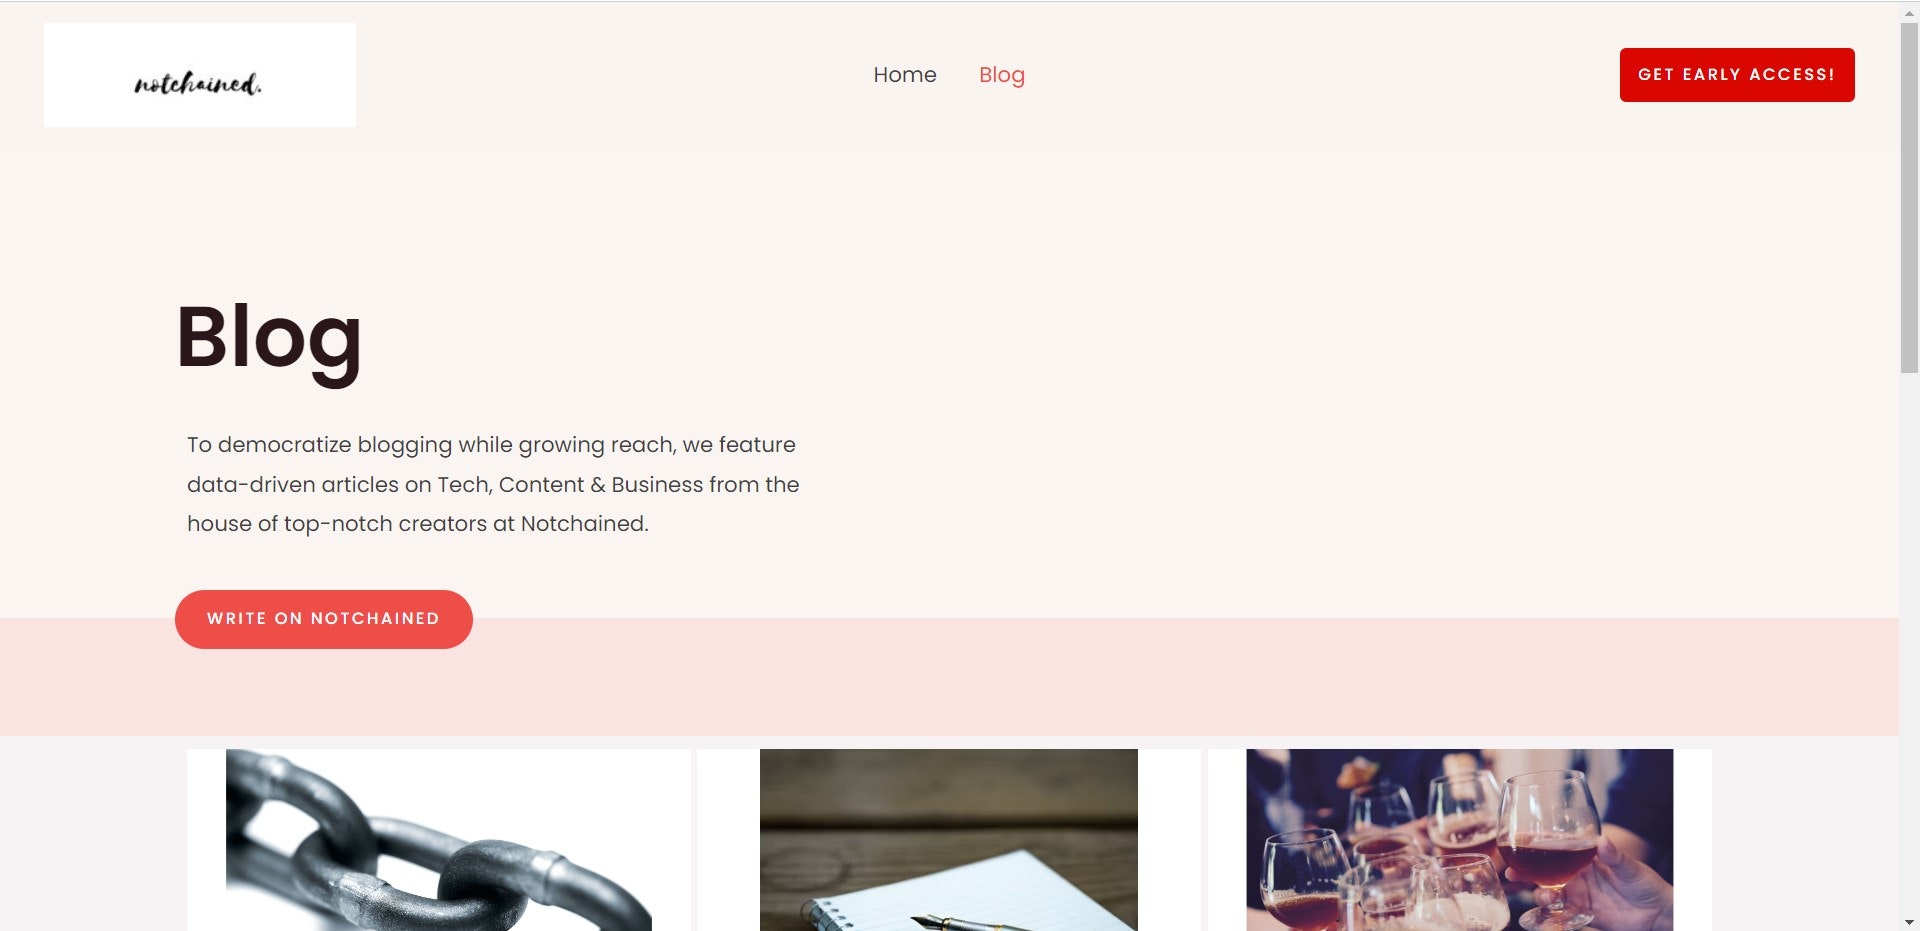Open the notebook and pen article thumbnail

tap(949, 840)
